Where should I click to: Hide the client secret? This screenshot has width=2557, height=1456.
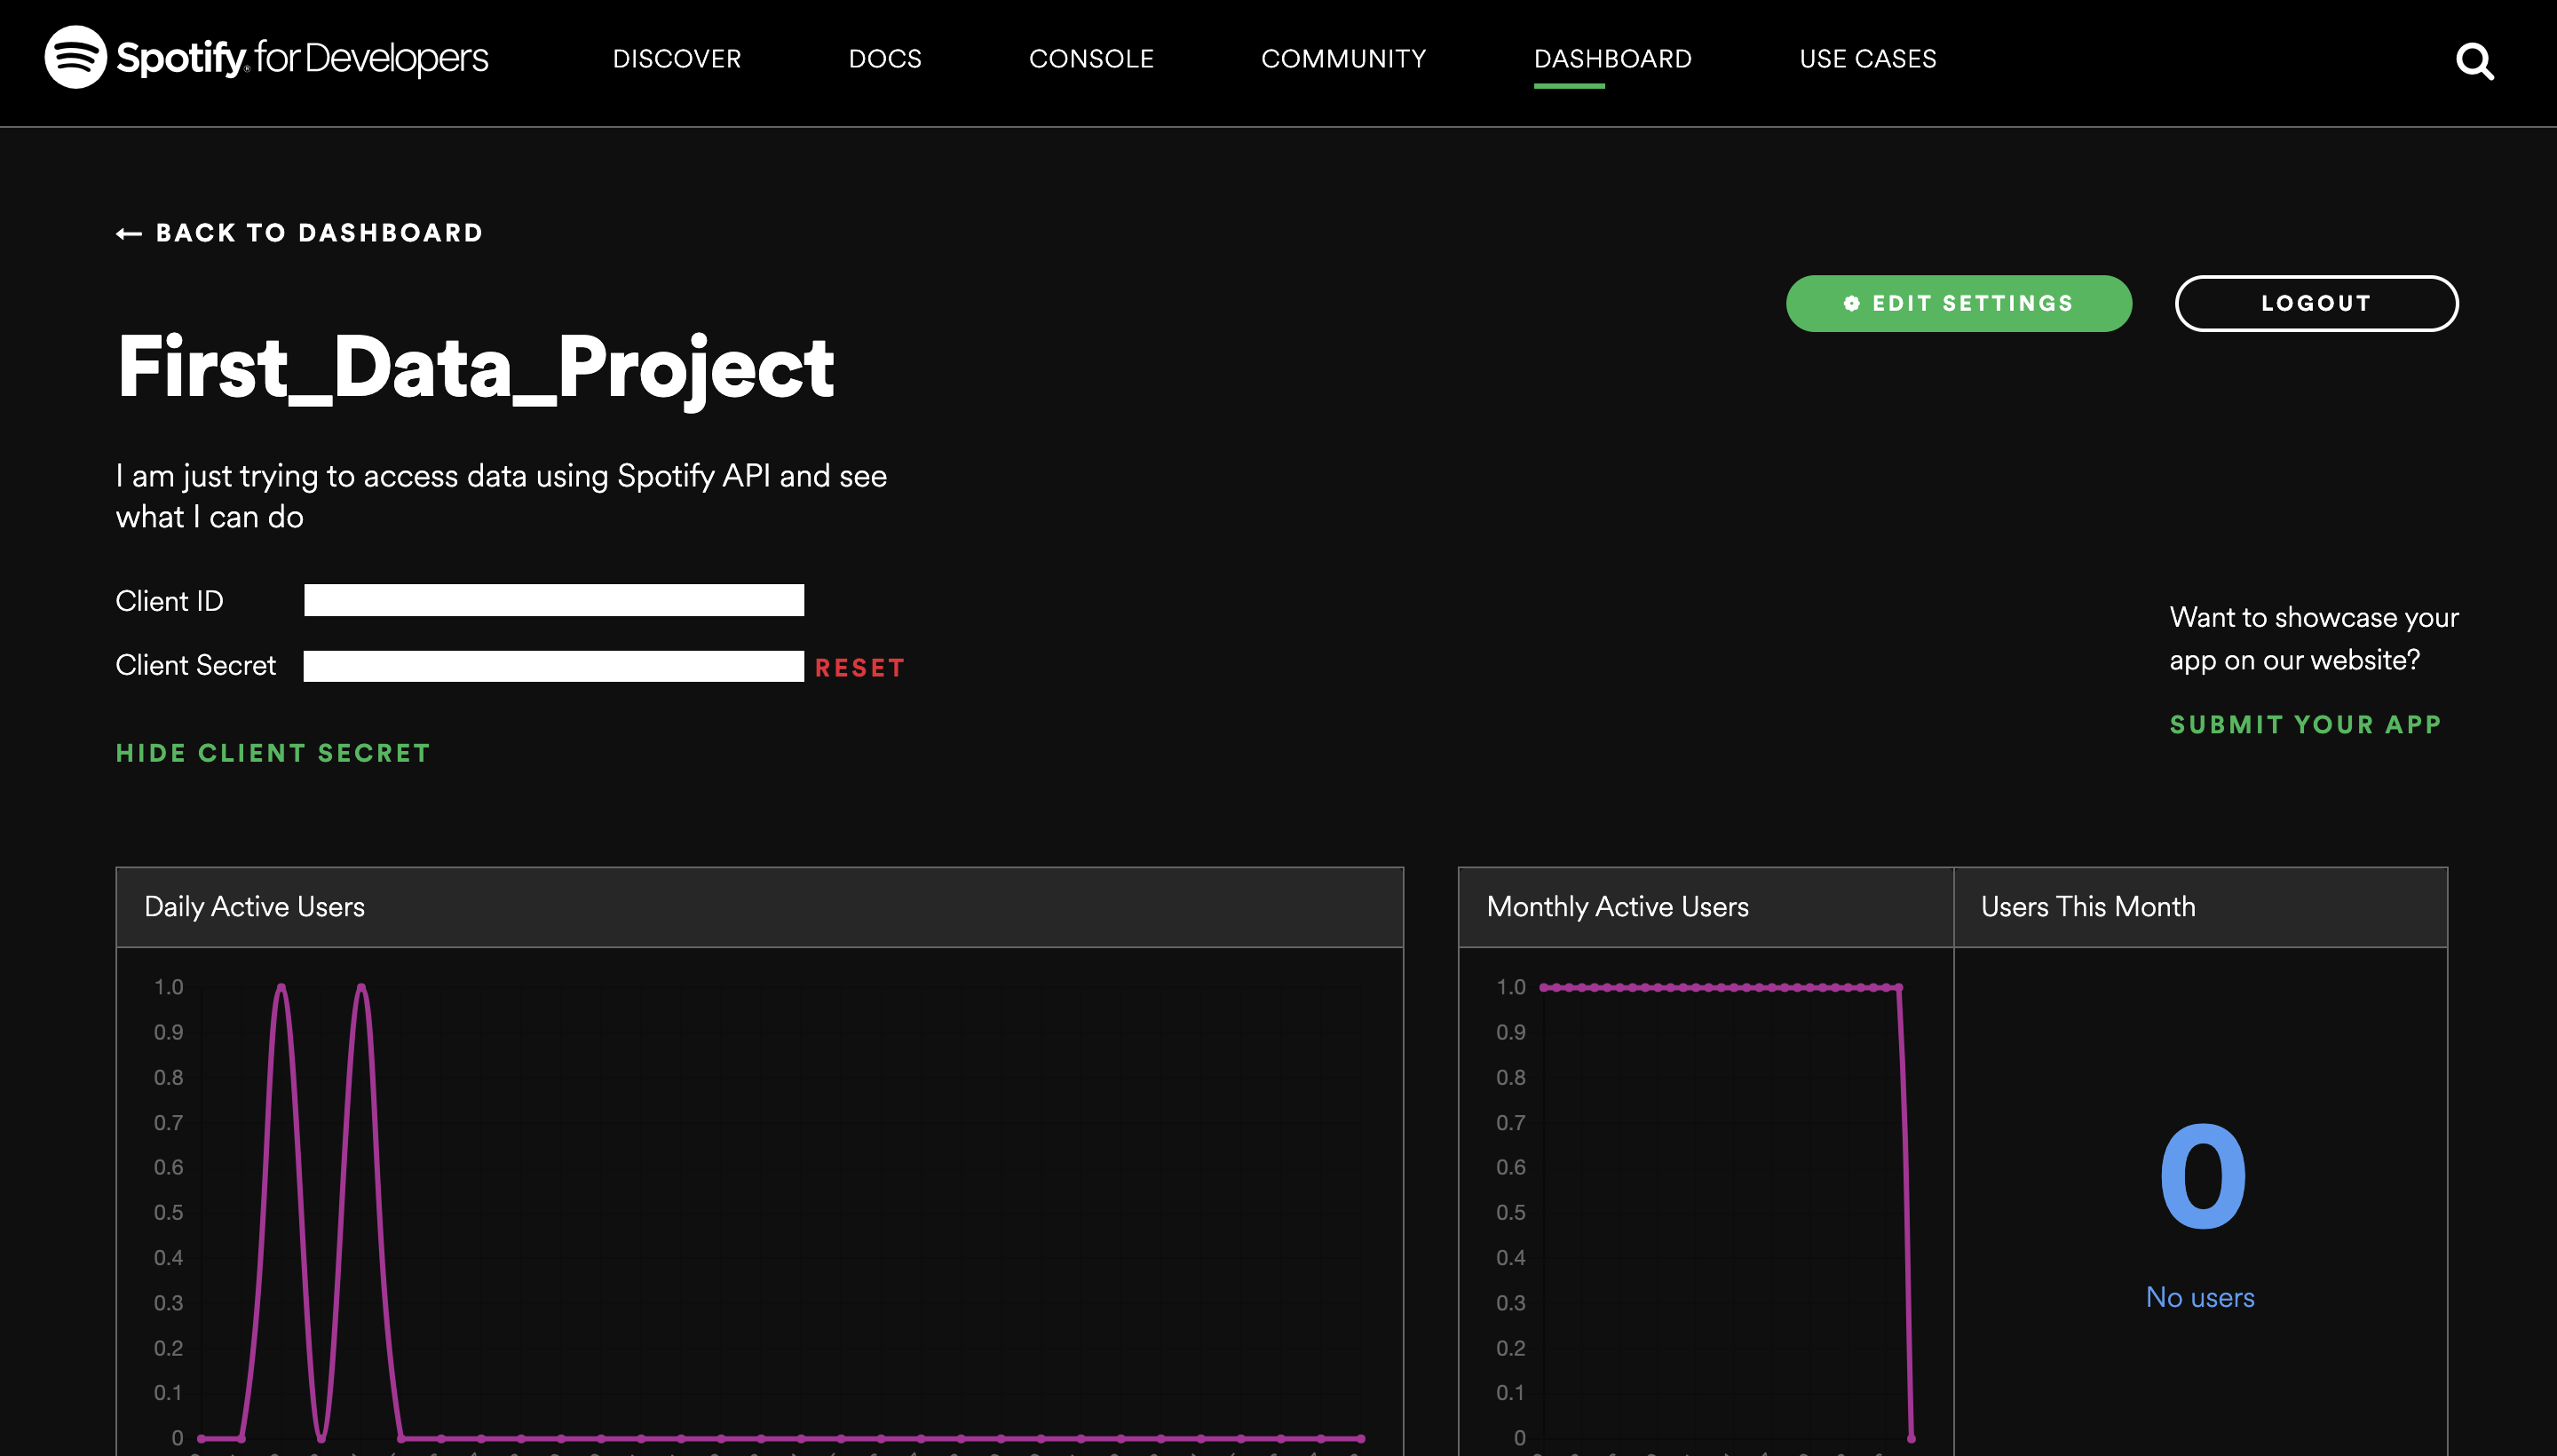(273, 753)
